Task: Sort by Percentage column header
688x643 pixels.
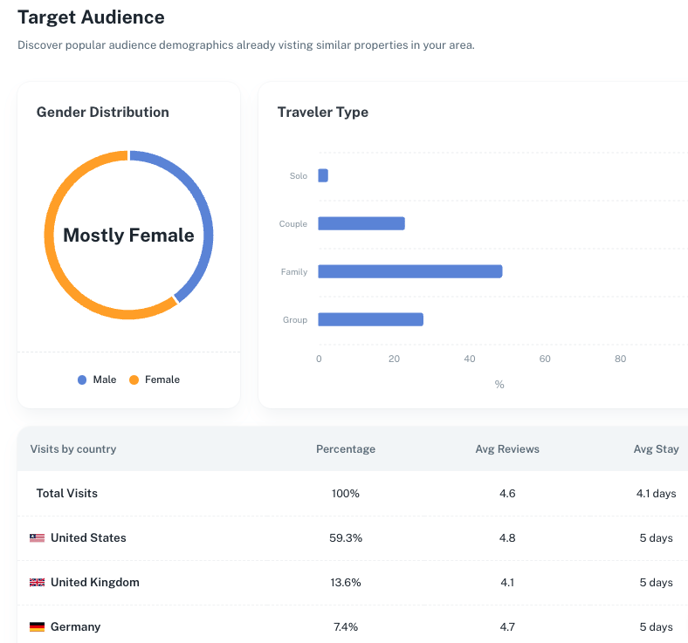Action: pyautogui.click(x=345, y=449)
